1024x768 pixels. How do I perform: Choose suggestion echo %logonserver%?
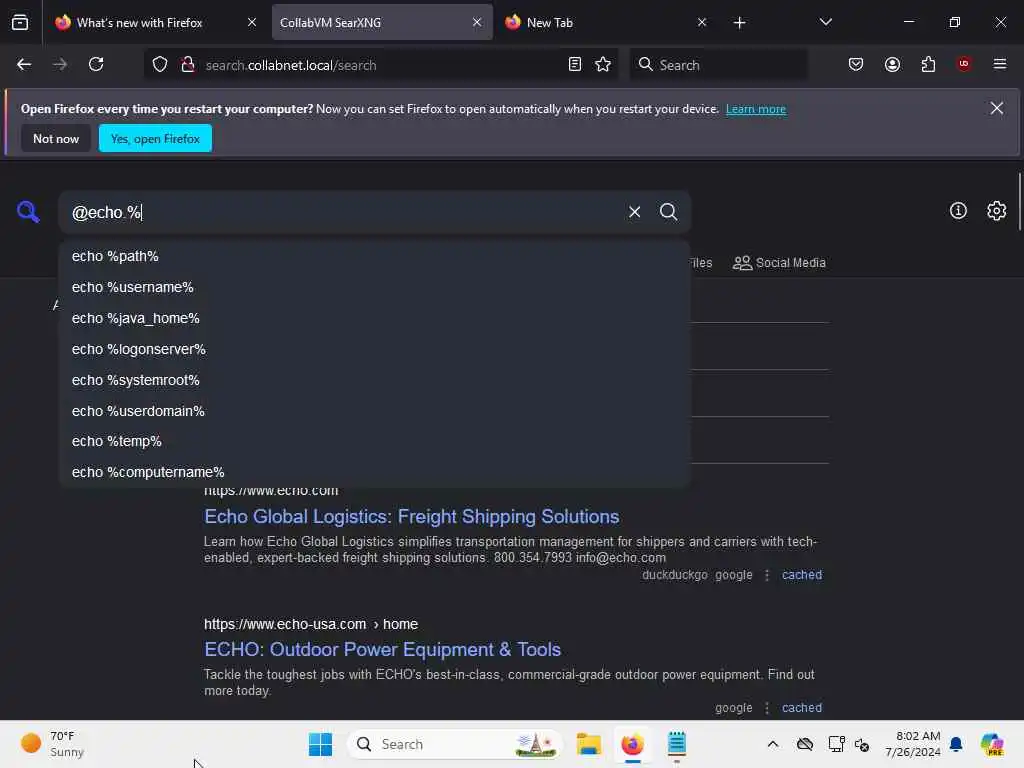point(375,349)
